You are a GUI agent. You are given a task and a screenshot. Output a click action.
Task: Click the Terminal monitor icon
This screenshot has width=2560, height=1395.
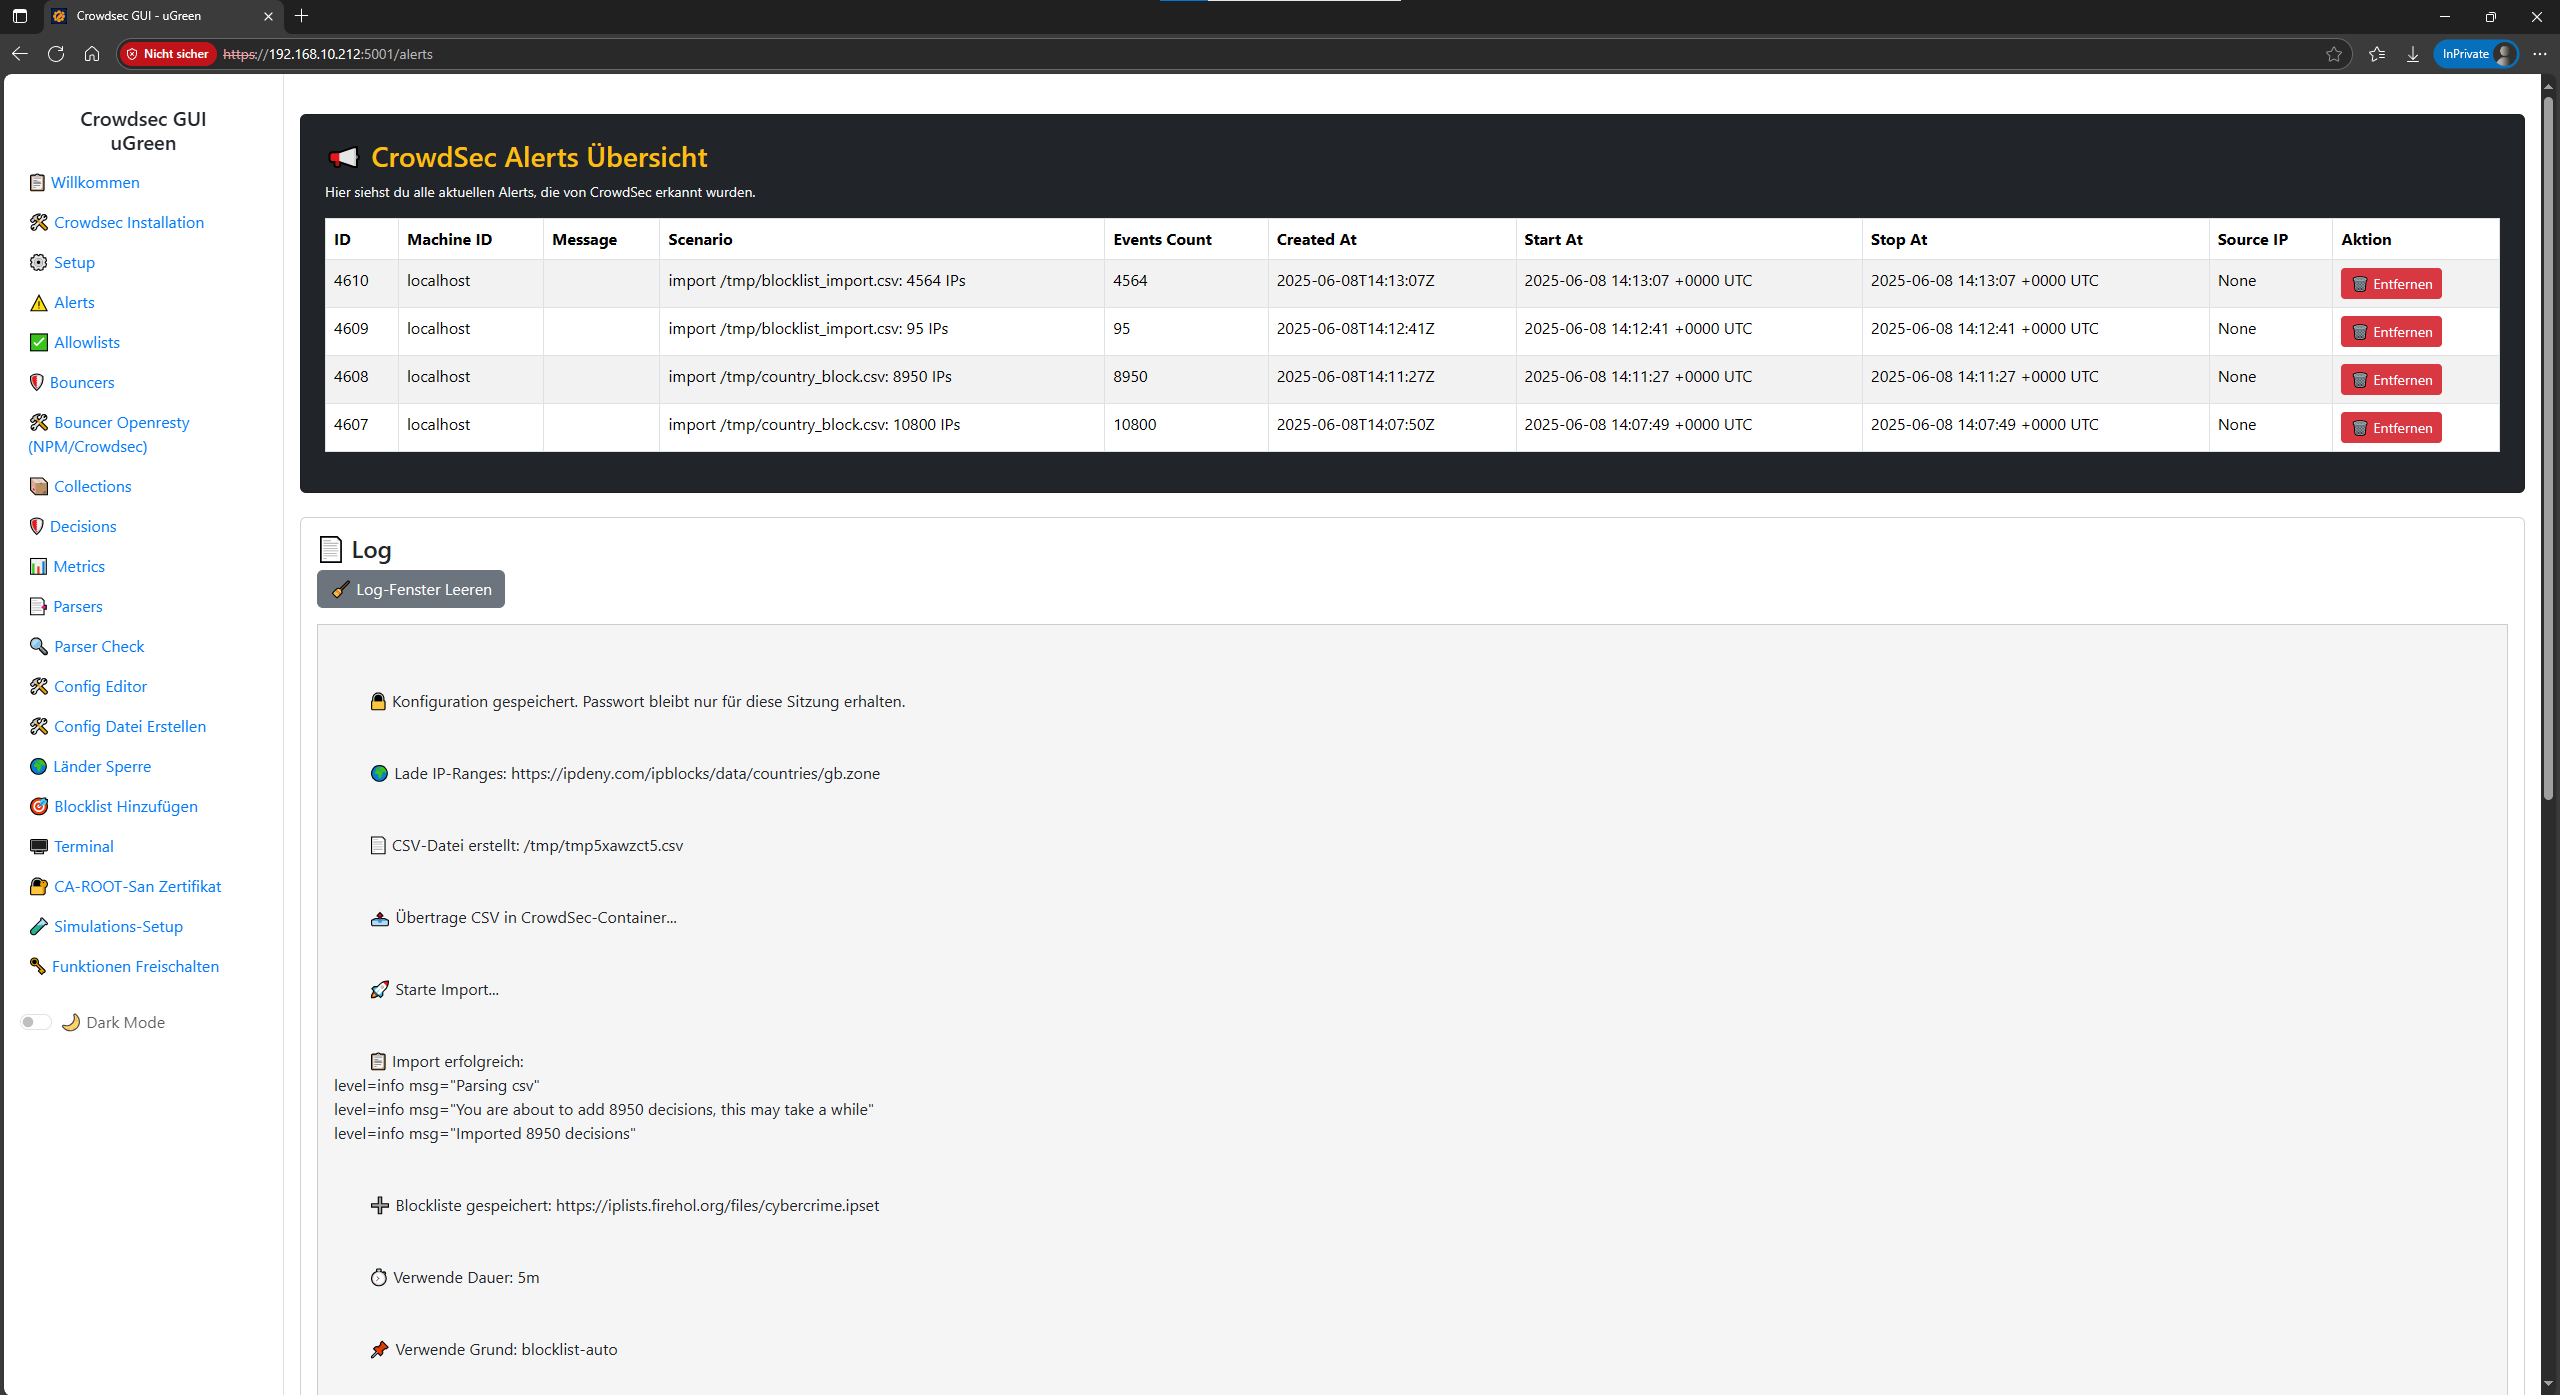(x=38, y=846)
